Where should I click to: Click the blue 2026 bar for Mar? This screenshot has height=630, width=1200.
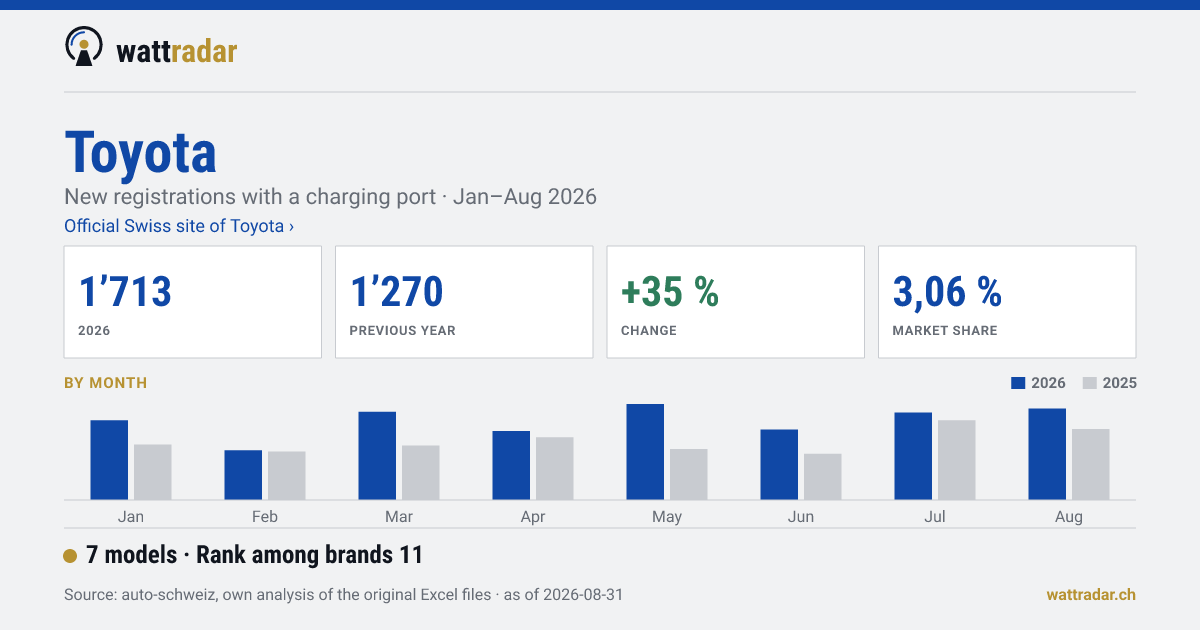point(377,456)
